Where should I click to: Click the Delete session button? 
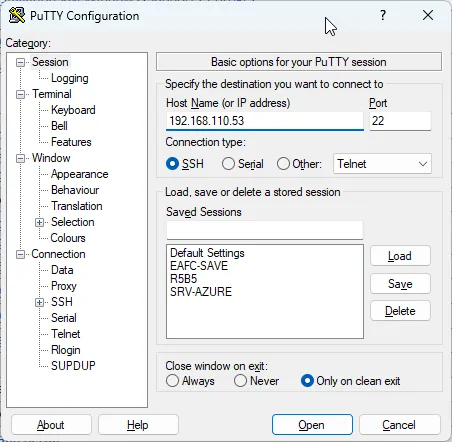coord(400,311)
